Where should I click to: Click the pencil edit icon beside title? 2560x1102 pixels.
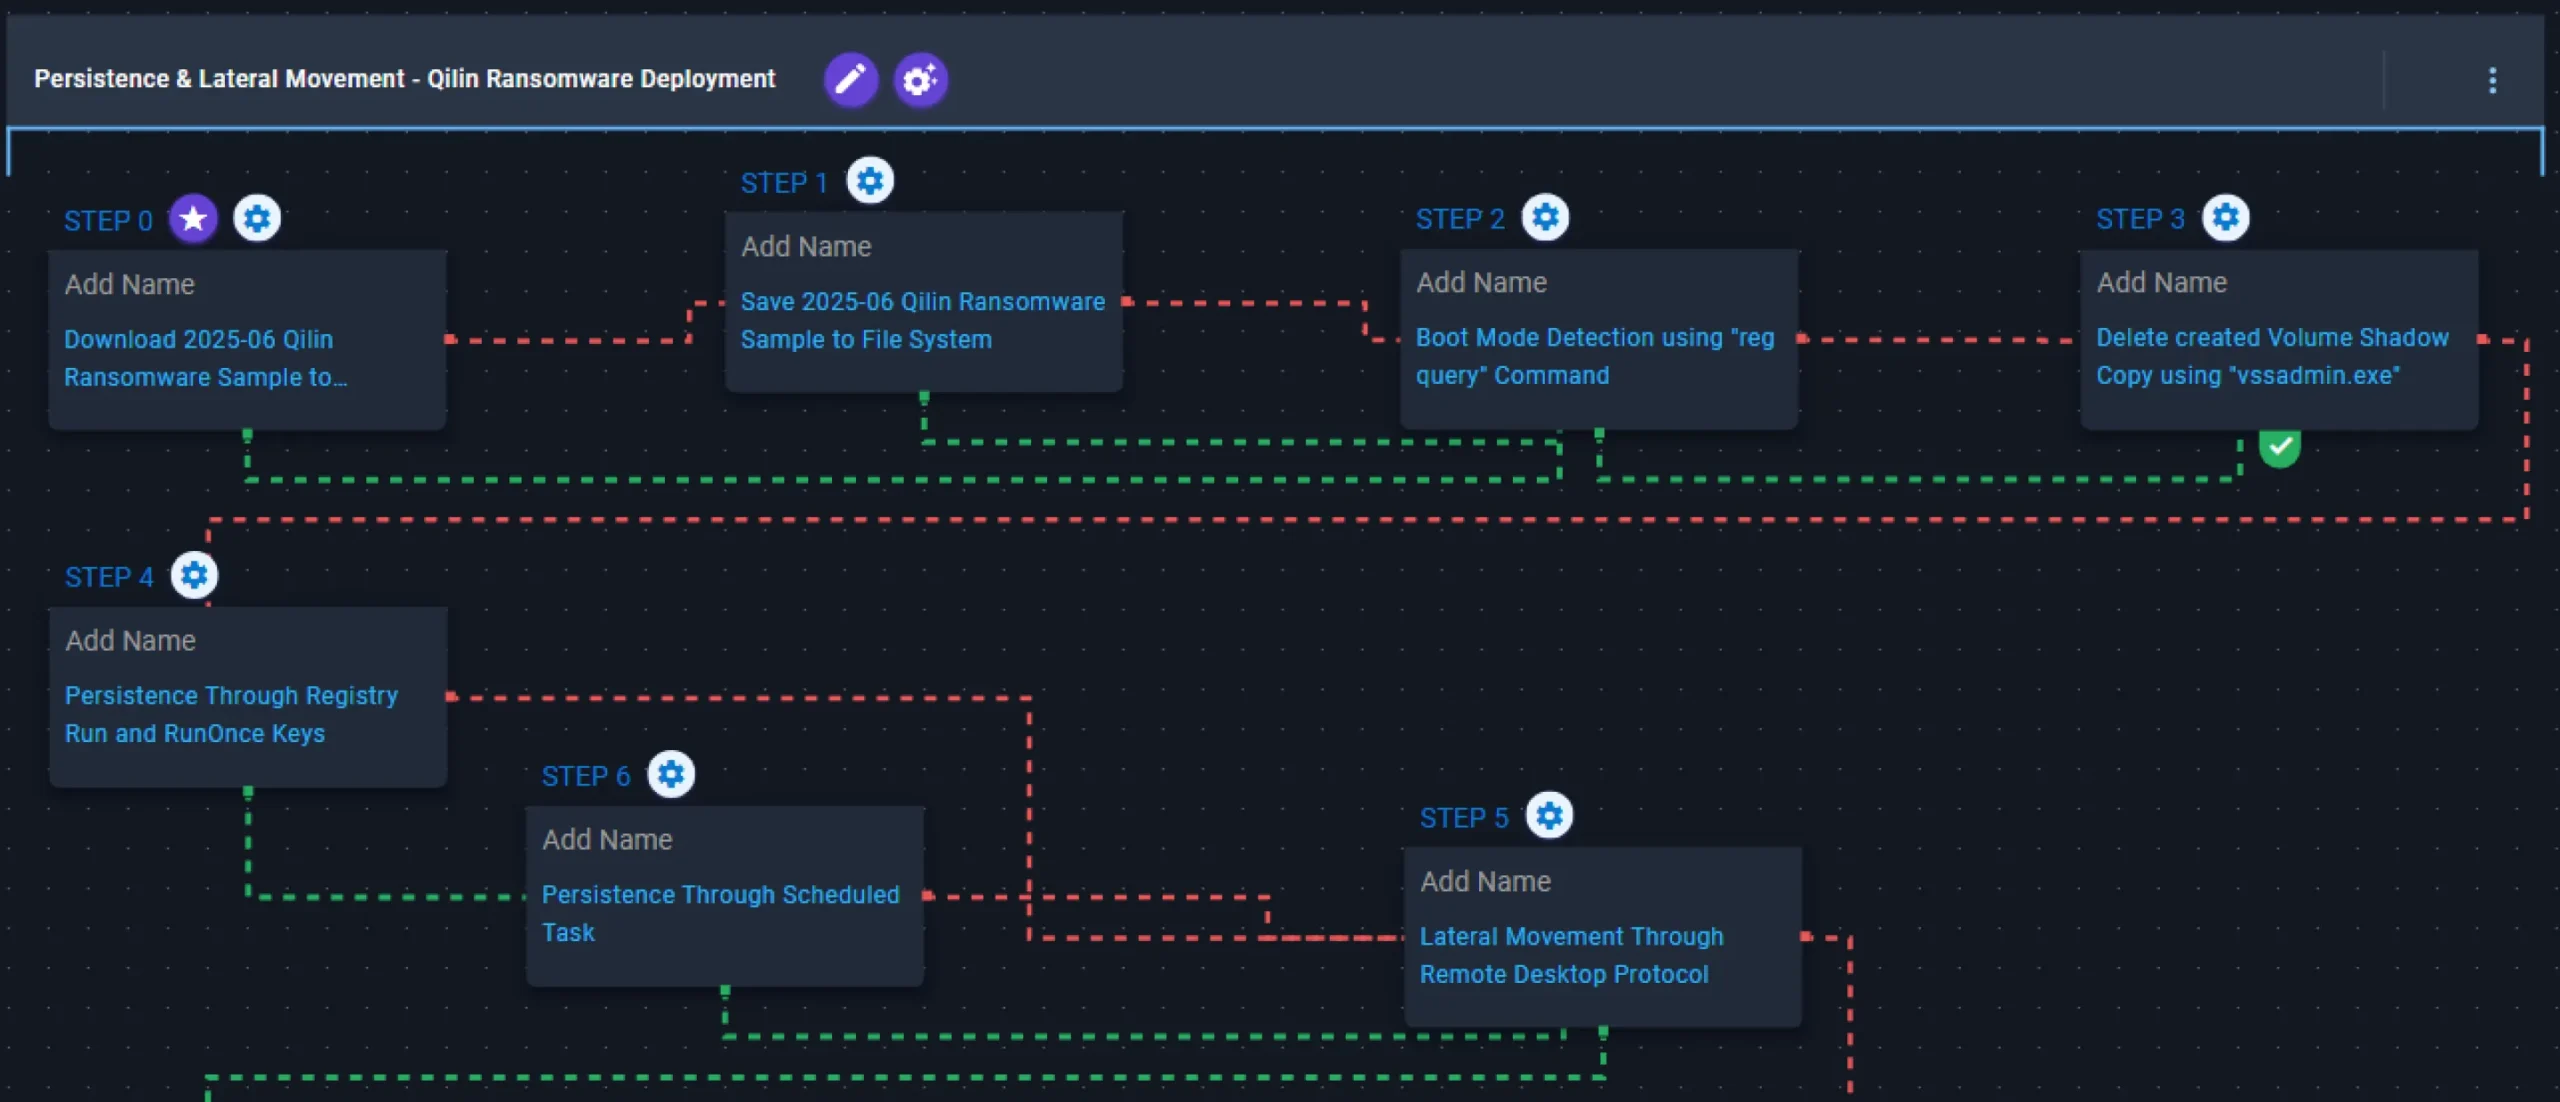click(x=850, y=79)
